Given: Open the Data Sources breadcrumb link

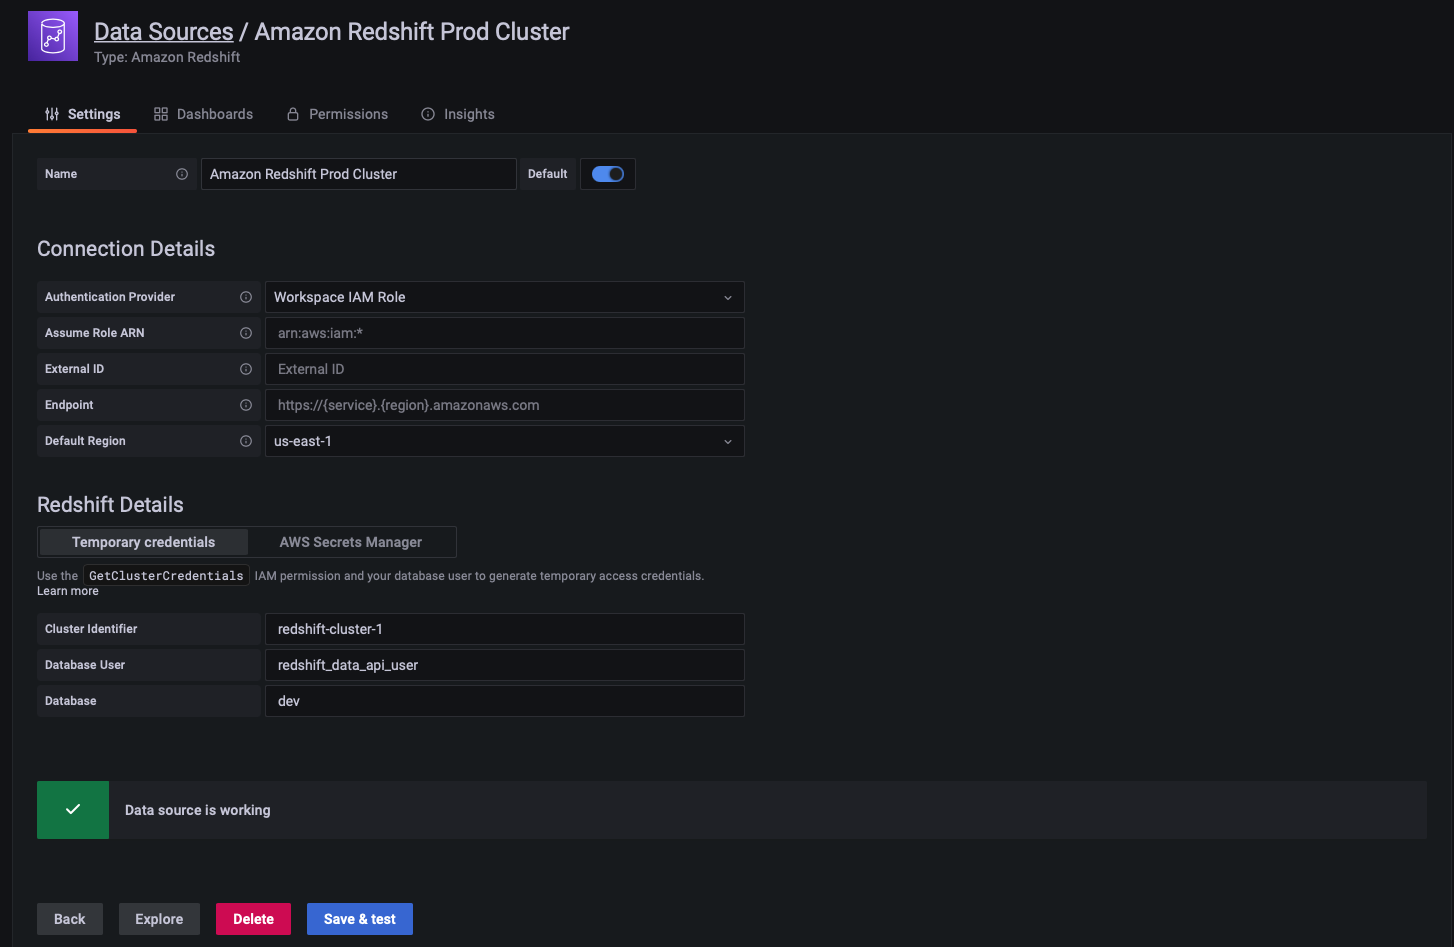Looking at the screenshot, I should [164, 32].
